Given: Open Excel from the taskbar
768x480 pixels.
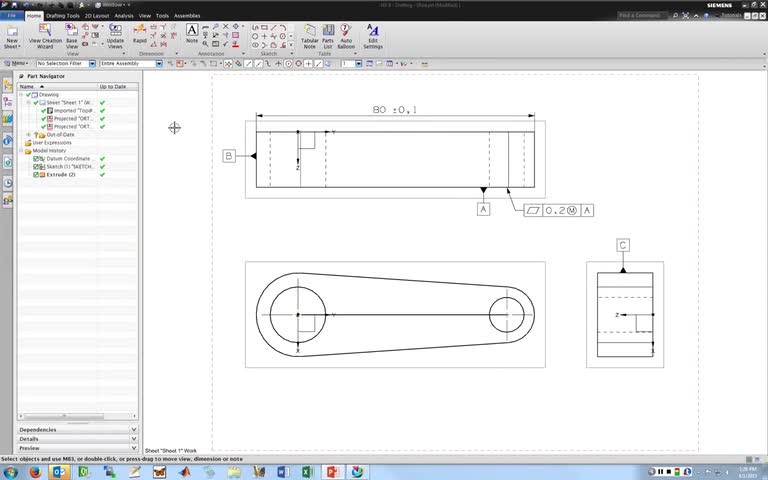Looking at the screenshot, I should click(307, 472).
